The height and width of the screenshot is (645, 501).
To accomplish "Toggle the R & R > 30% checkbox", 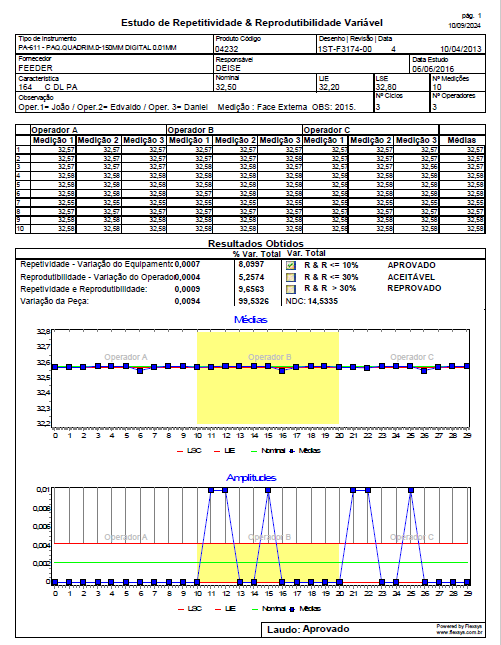I will pos(291,289).
